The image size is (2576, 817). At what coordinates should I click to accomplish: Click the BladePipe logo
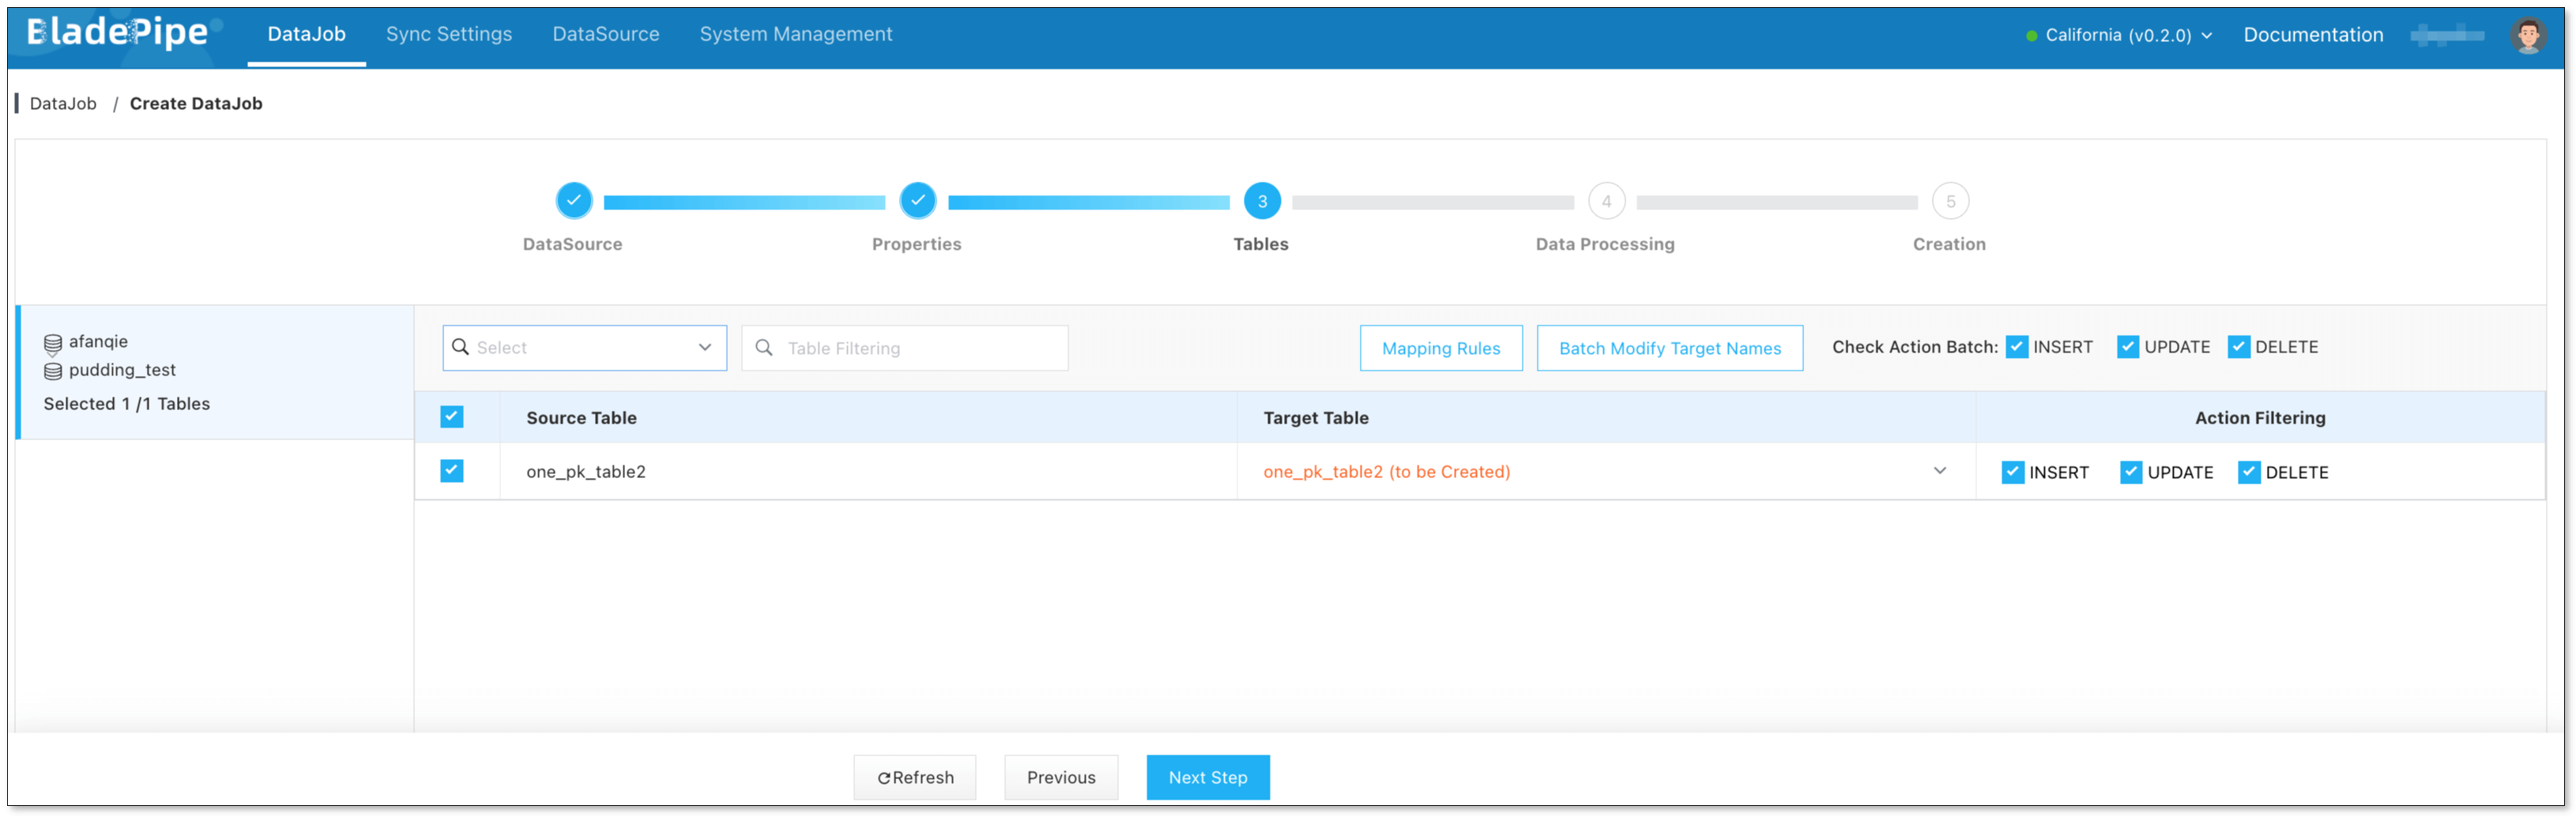click(118, 33)
